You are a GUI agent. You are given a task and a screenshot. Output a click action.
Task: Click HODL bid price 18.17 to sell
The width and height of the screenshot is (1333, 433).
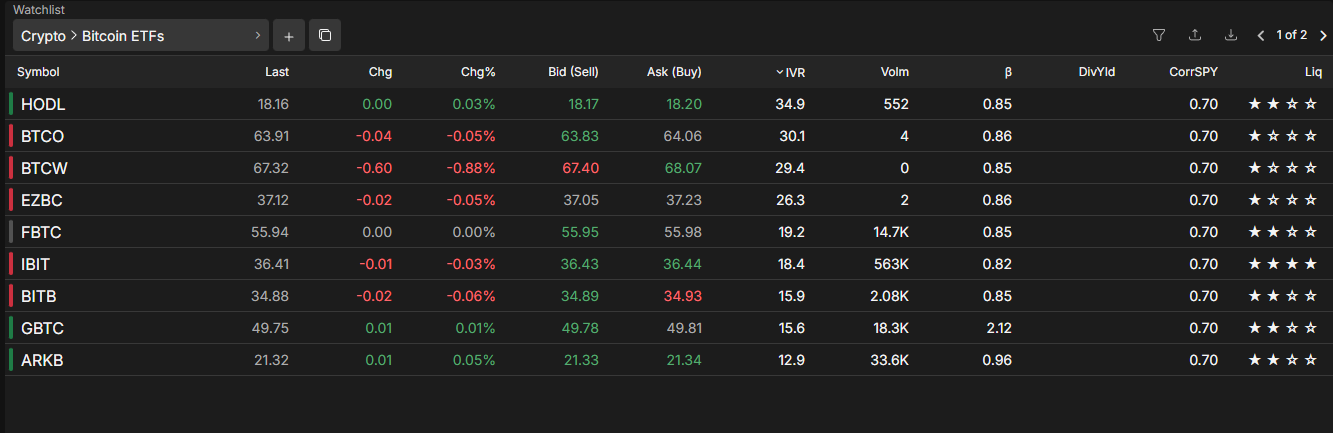point(583,104)
